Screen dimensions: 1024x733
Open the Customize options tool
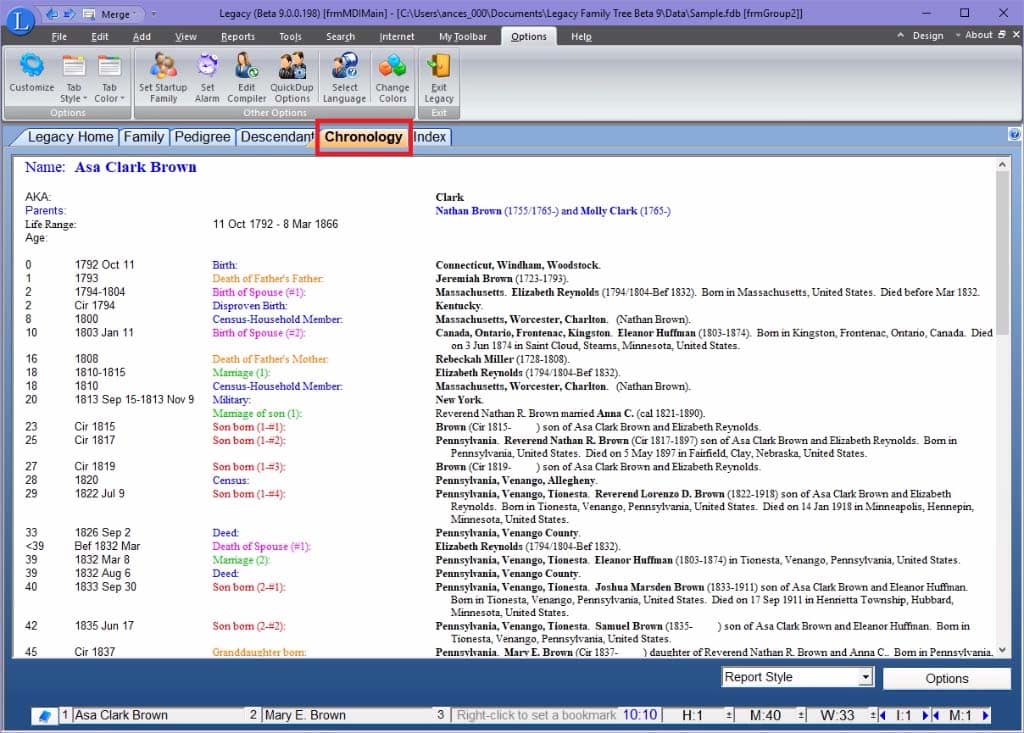pyautogui.click(x=31, y=75)
